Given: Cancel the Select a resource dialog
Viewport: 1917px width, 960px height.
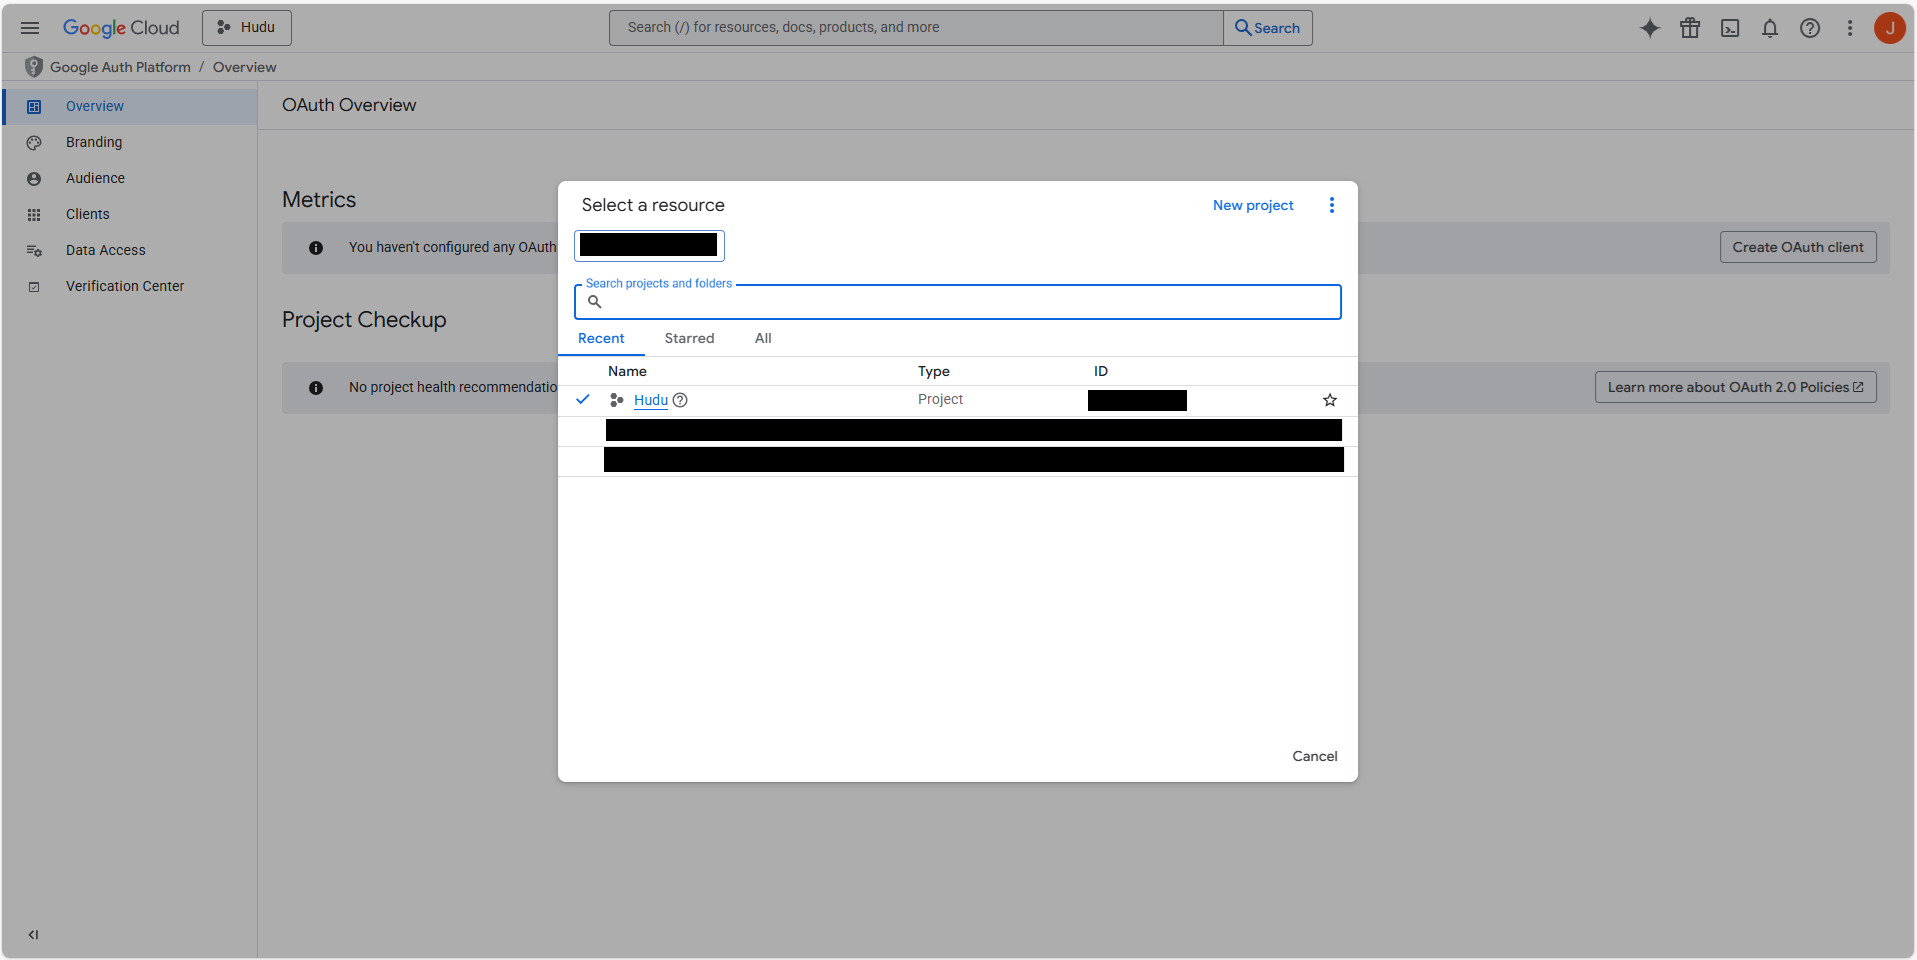Looking at the screenshot, I should 1314,756.
